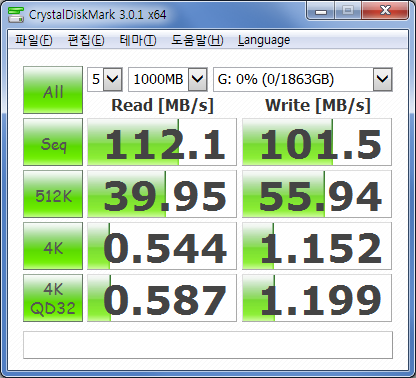Select the Seq read result 112.1

162,142
